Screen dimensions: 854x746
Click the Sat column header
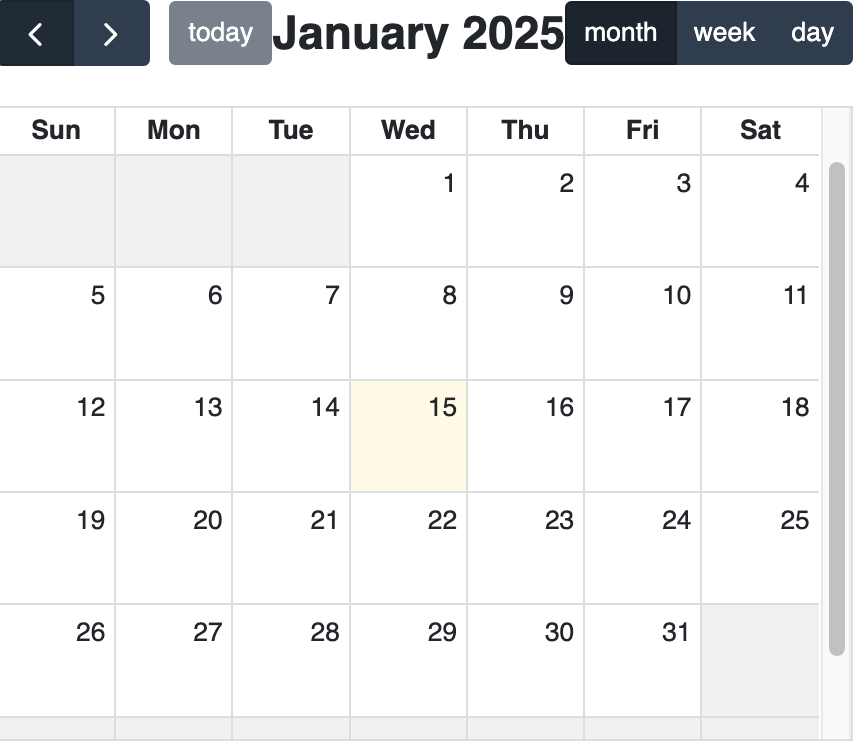coord(760,131)
